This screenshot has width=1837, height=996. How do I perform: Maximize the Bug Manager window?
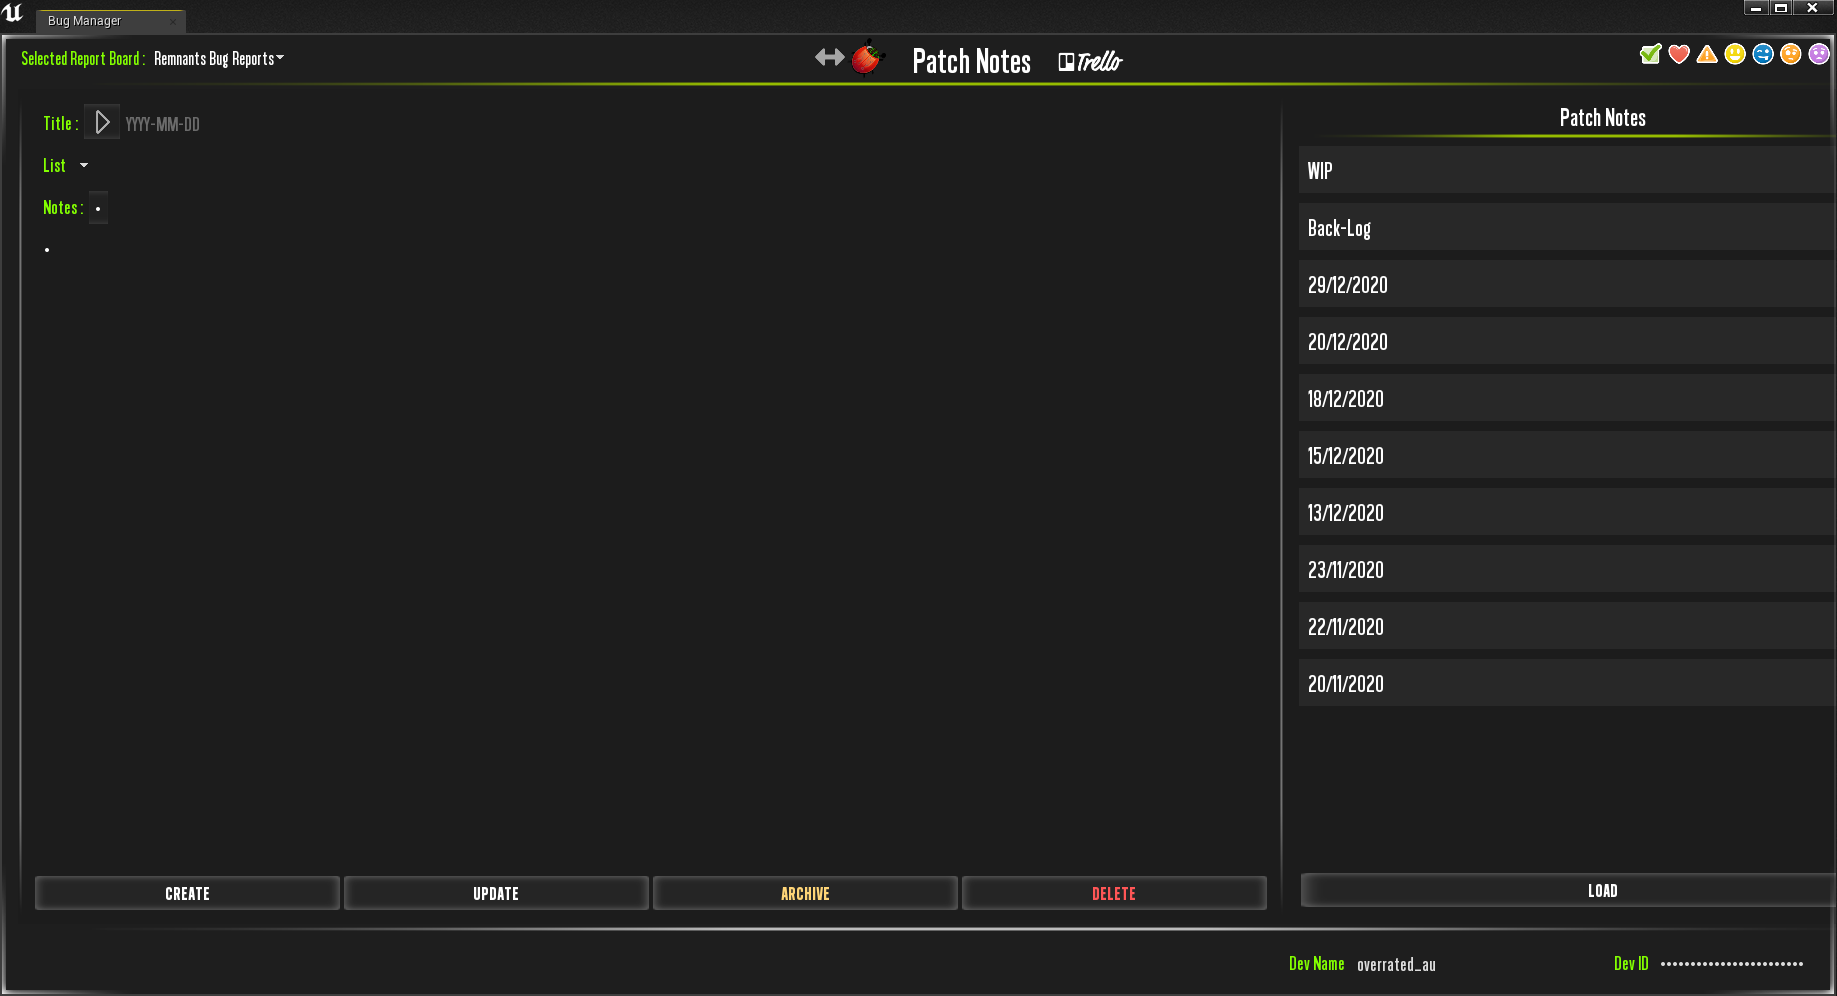tap(1781, 7)
